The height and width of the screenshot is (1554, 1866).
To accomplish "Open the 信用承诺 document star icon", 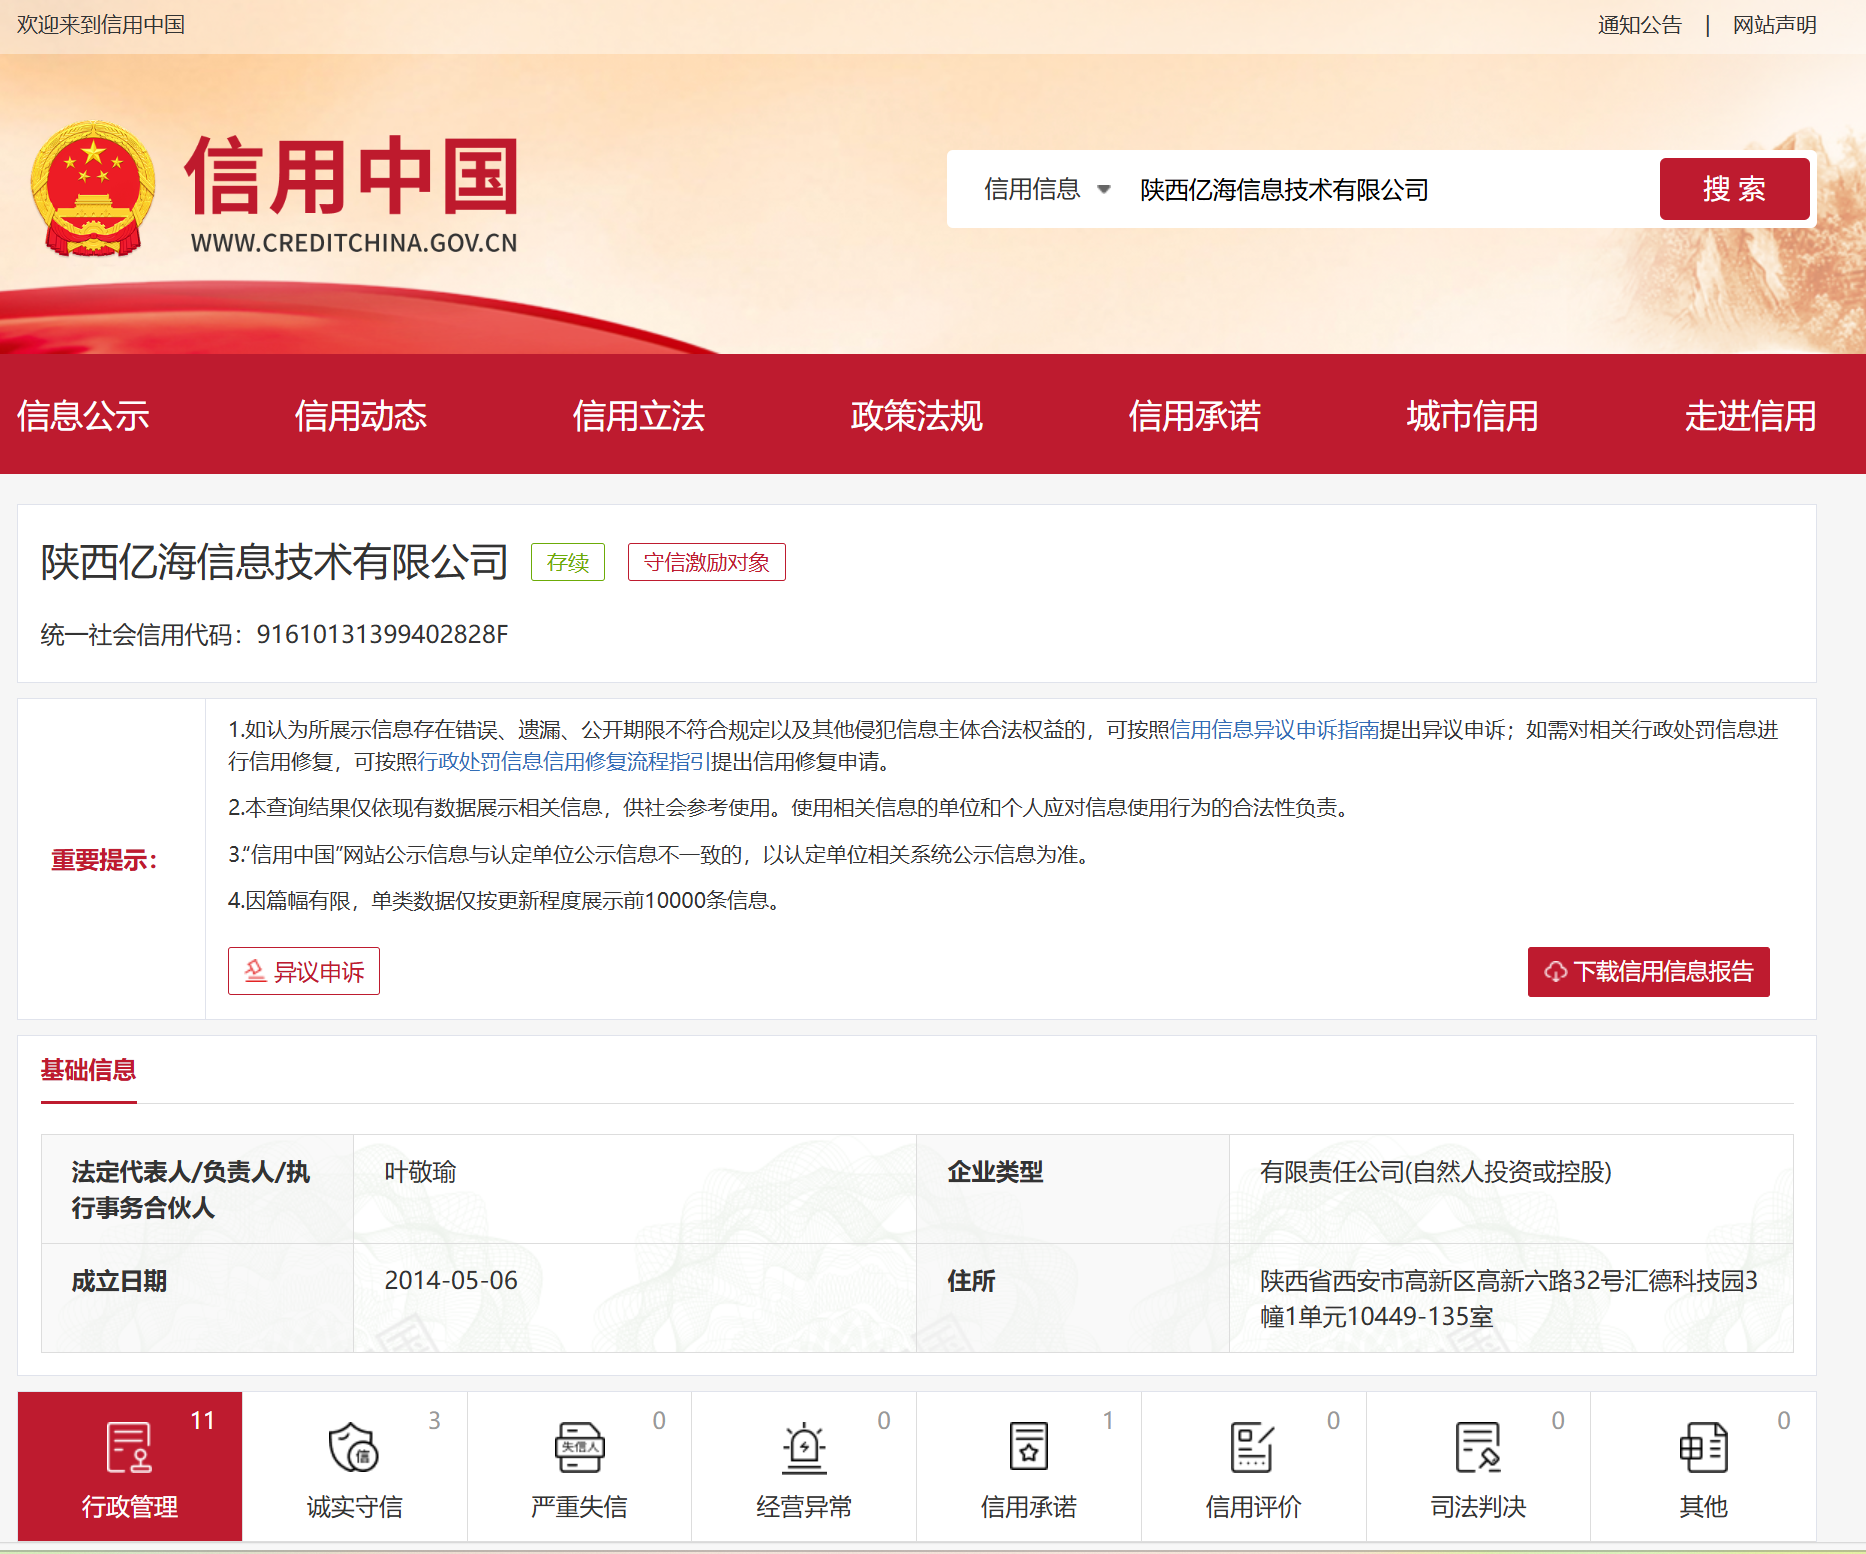I will click(x=1029, y=1447).
